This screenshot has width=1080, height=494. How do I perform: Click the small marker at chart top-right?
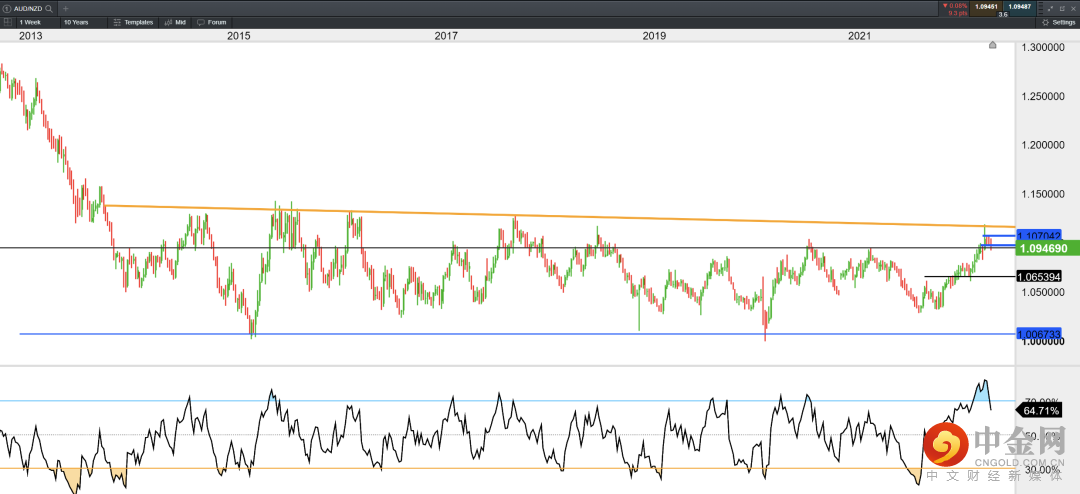point(992,45)
